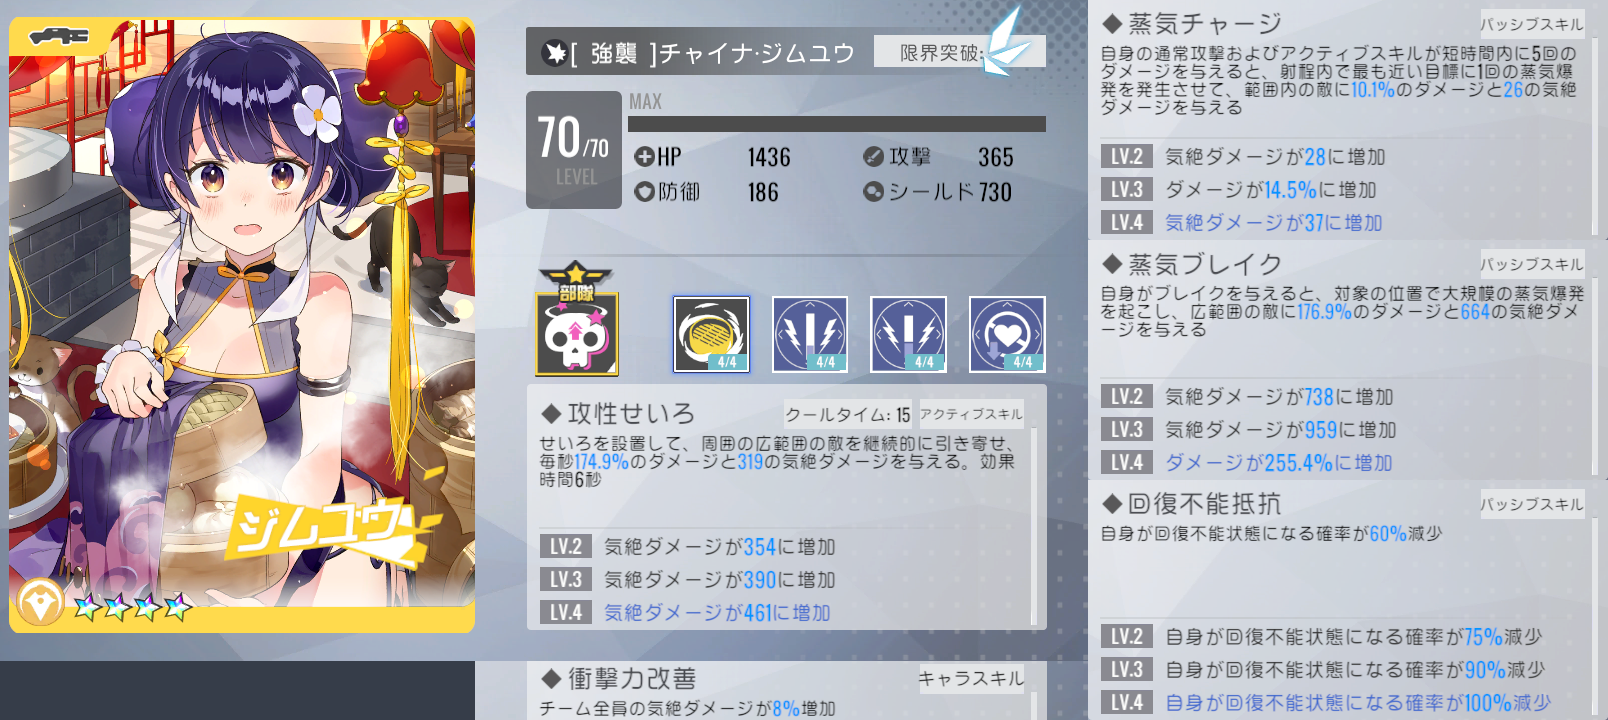Select the 衝撃力改善 character skill heading
Image resolution: width=1608 pixels, height=720 pixels.
pos(619,679)
